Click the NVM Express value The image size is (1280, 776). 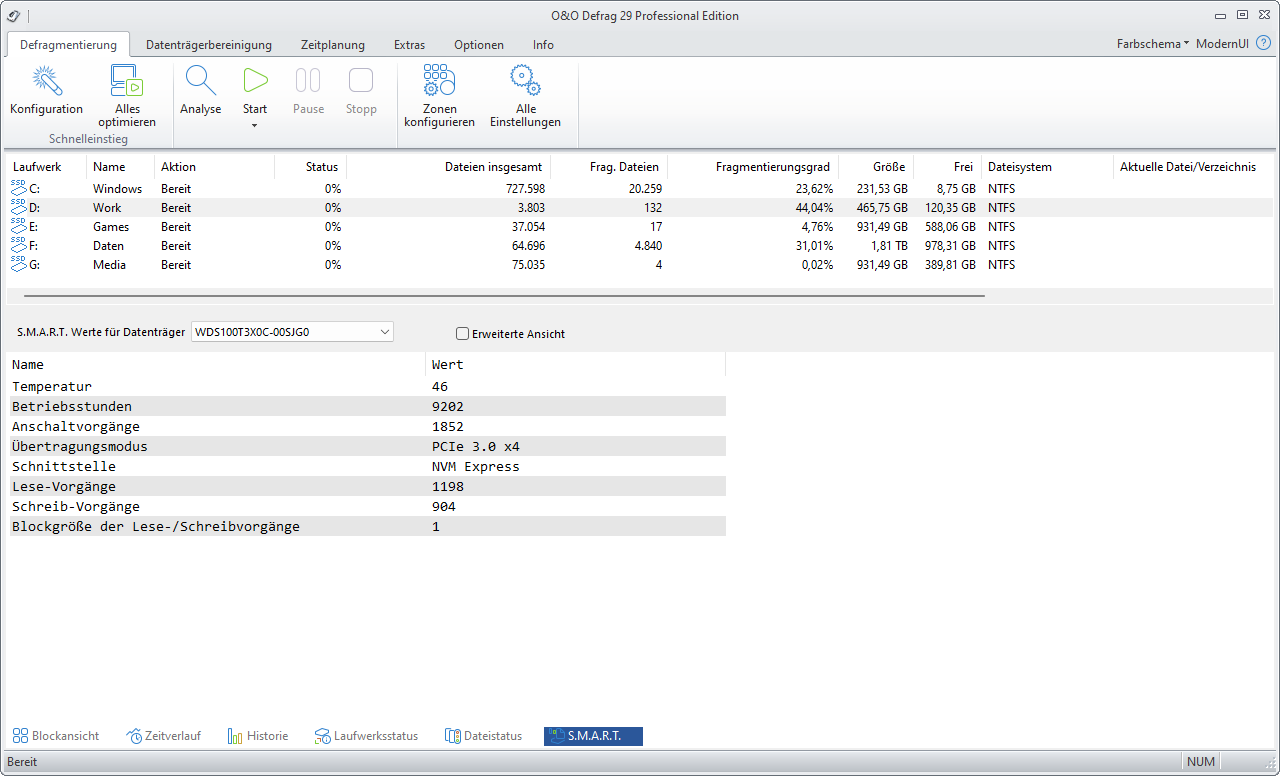476,466
